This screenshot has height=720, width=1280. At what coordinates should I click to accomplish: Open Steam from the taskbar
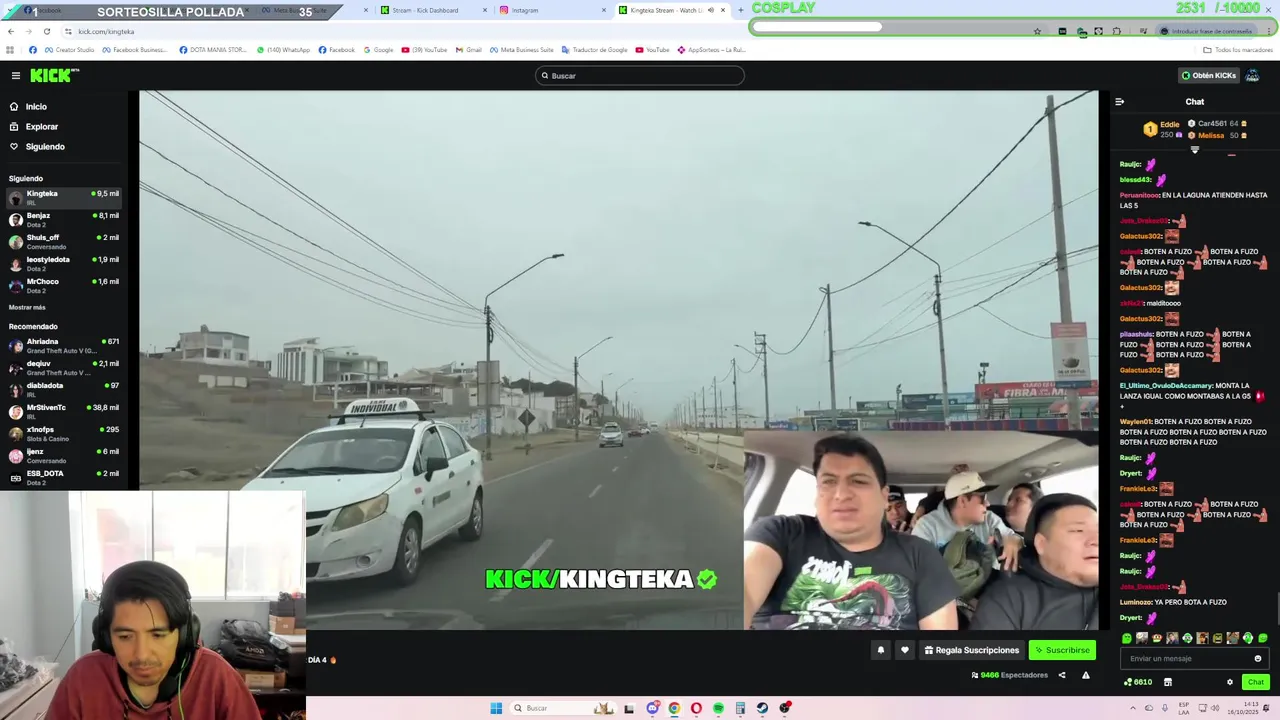pos(762,708)
